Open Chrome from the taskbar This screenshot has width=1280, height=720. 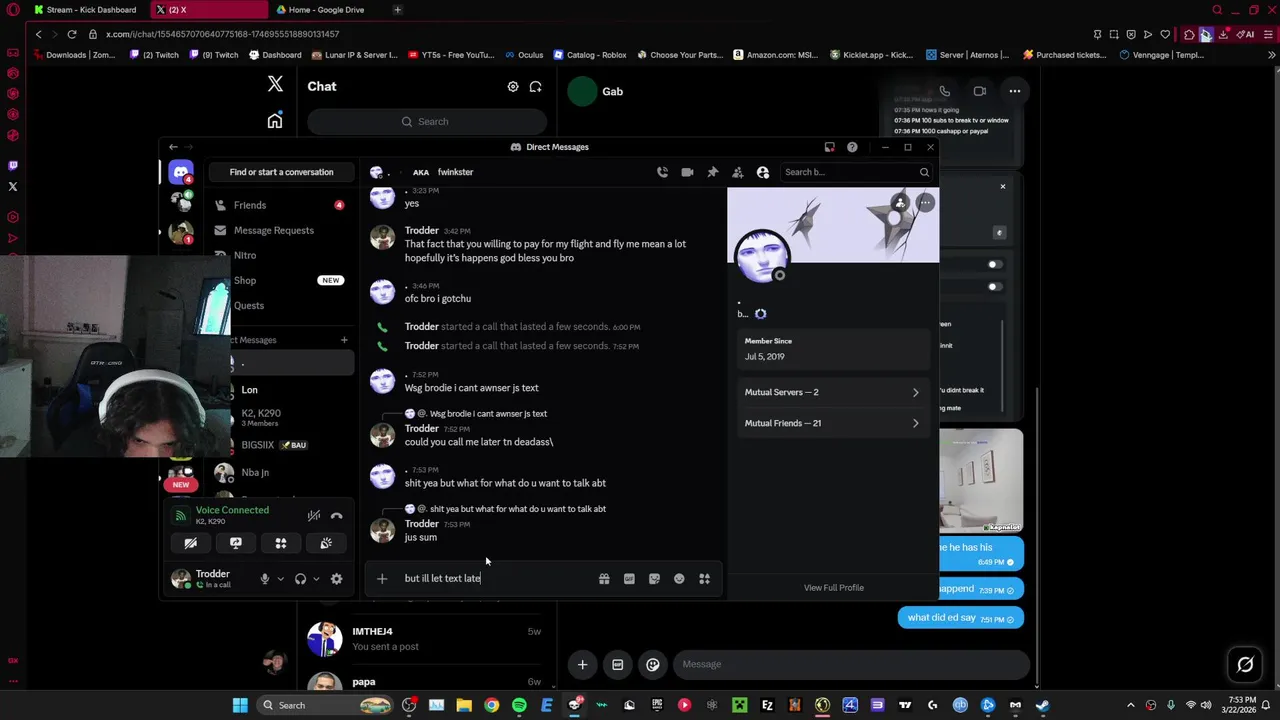point(491,705)
